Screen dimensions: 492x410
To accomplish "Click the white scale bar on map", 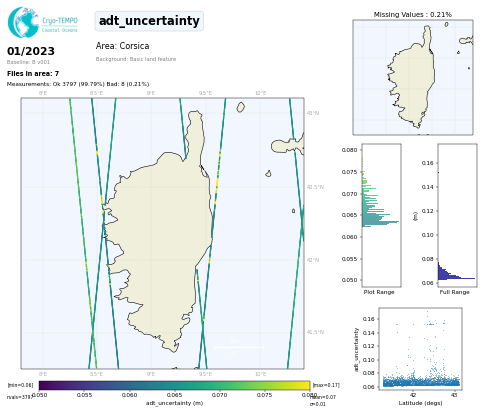I will pos(239,347).
